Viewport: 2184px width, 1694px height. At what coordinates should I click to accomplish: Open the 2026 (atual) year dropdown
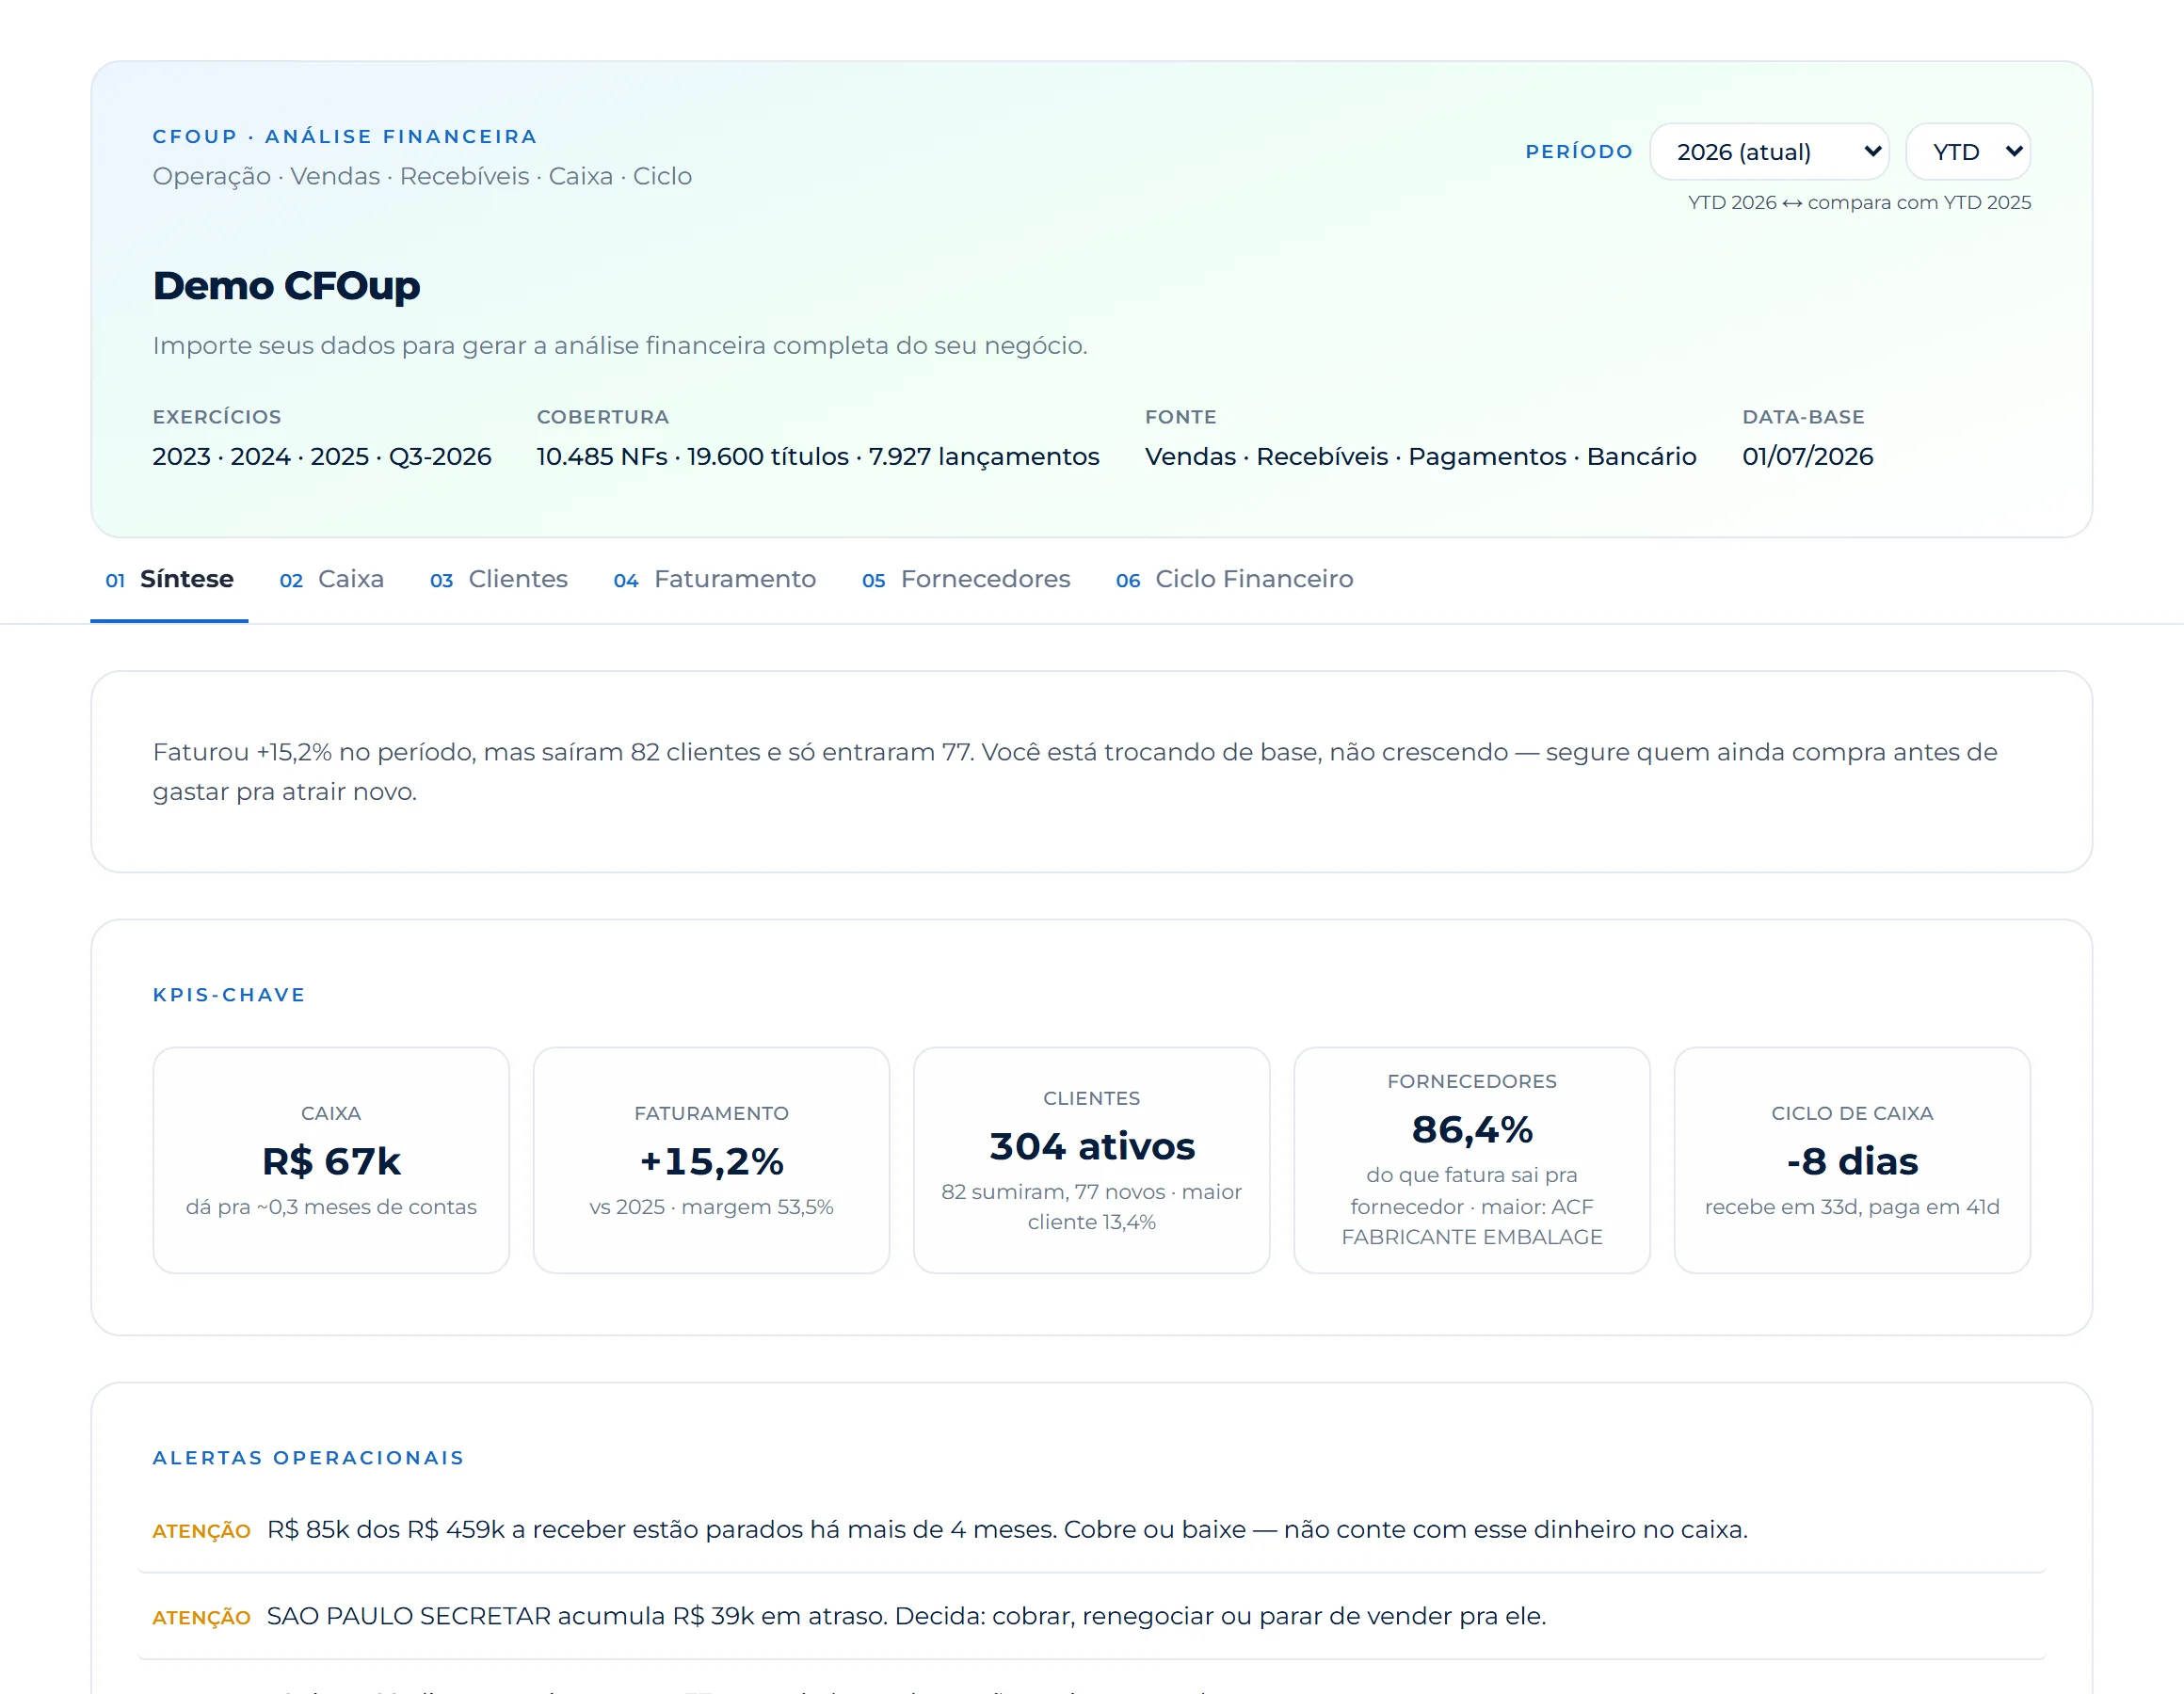point(1768,152)
